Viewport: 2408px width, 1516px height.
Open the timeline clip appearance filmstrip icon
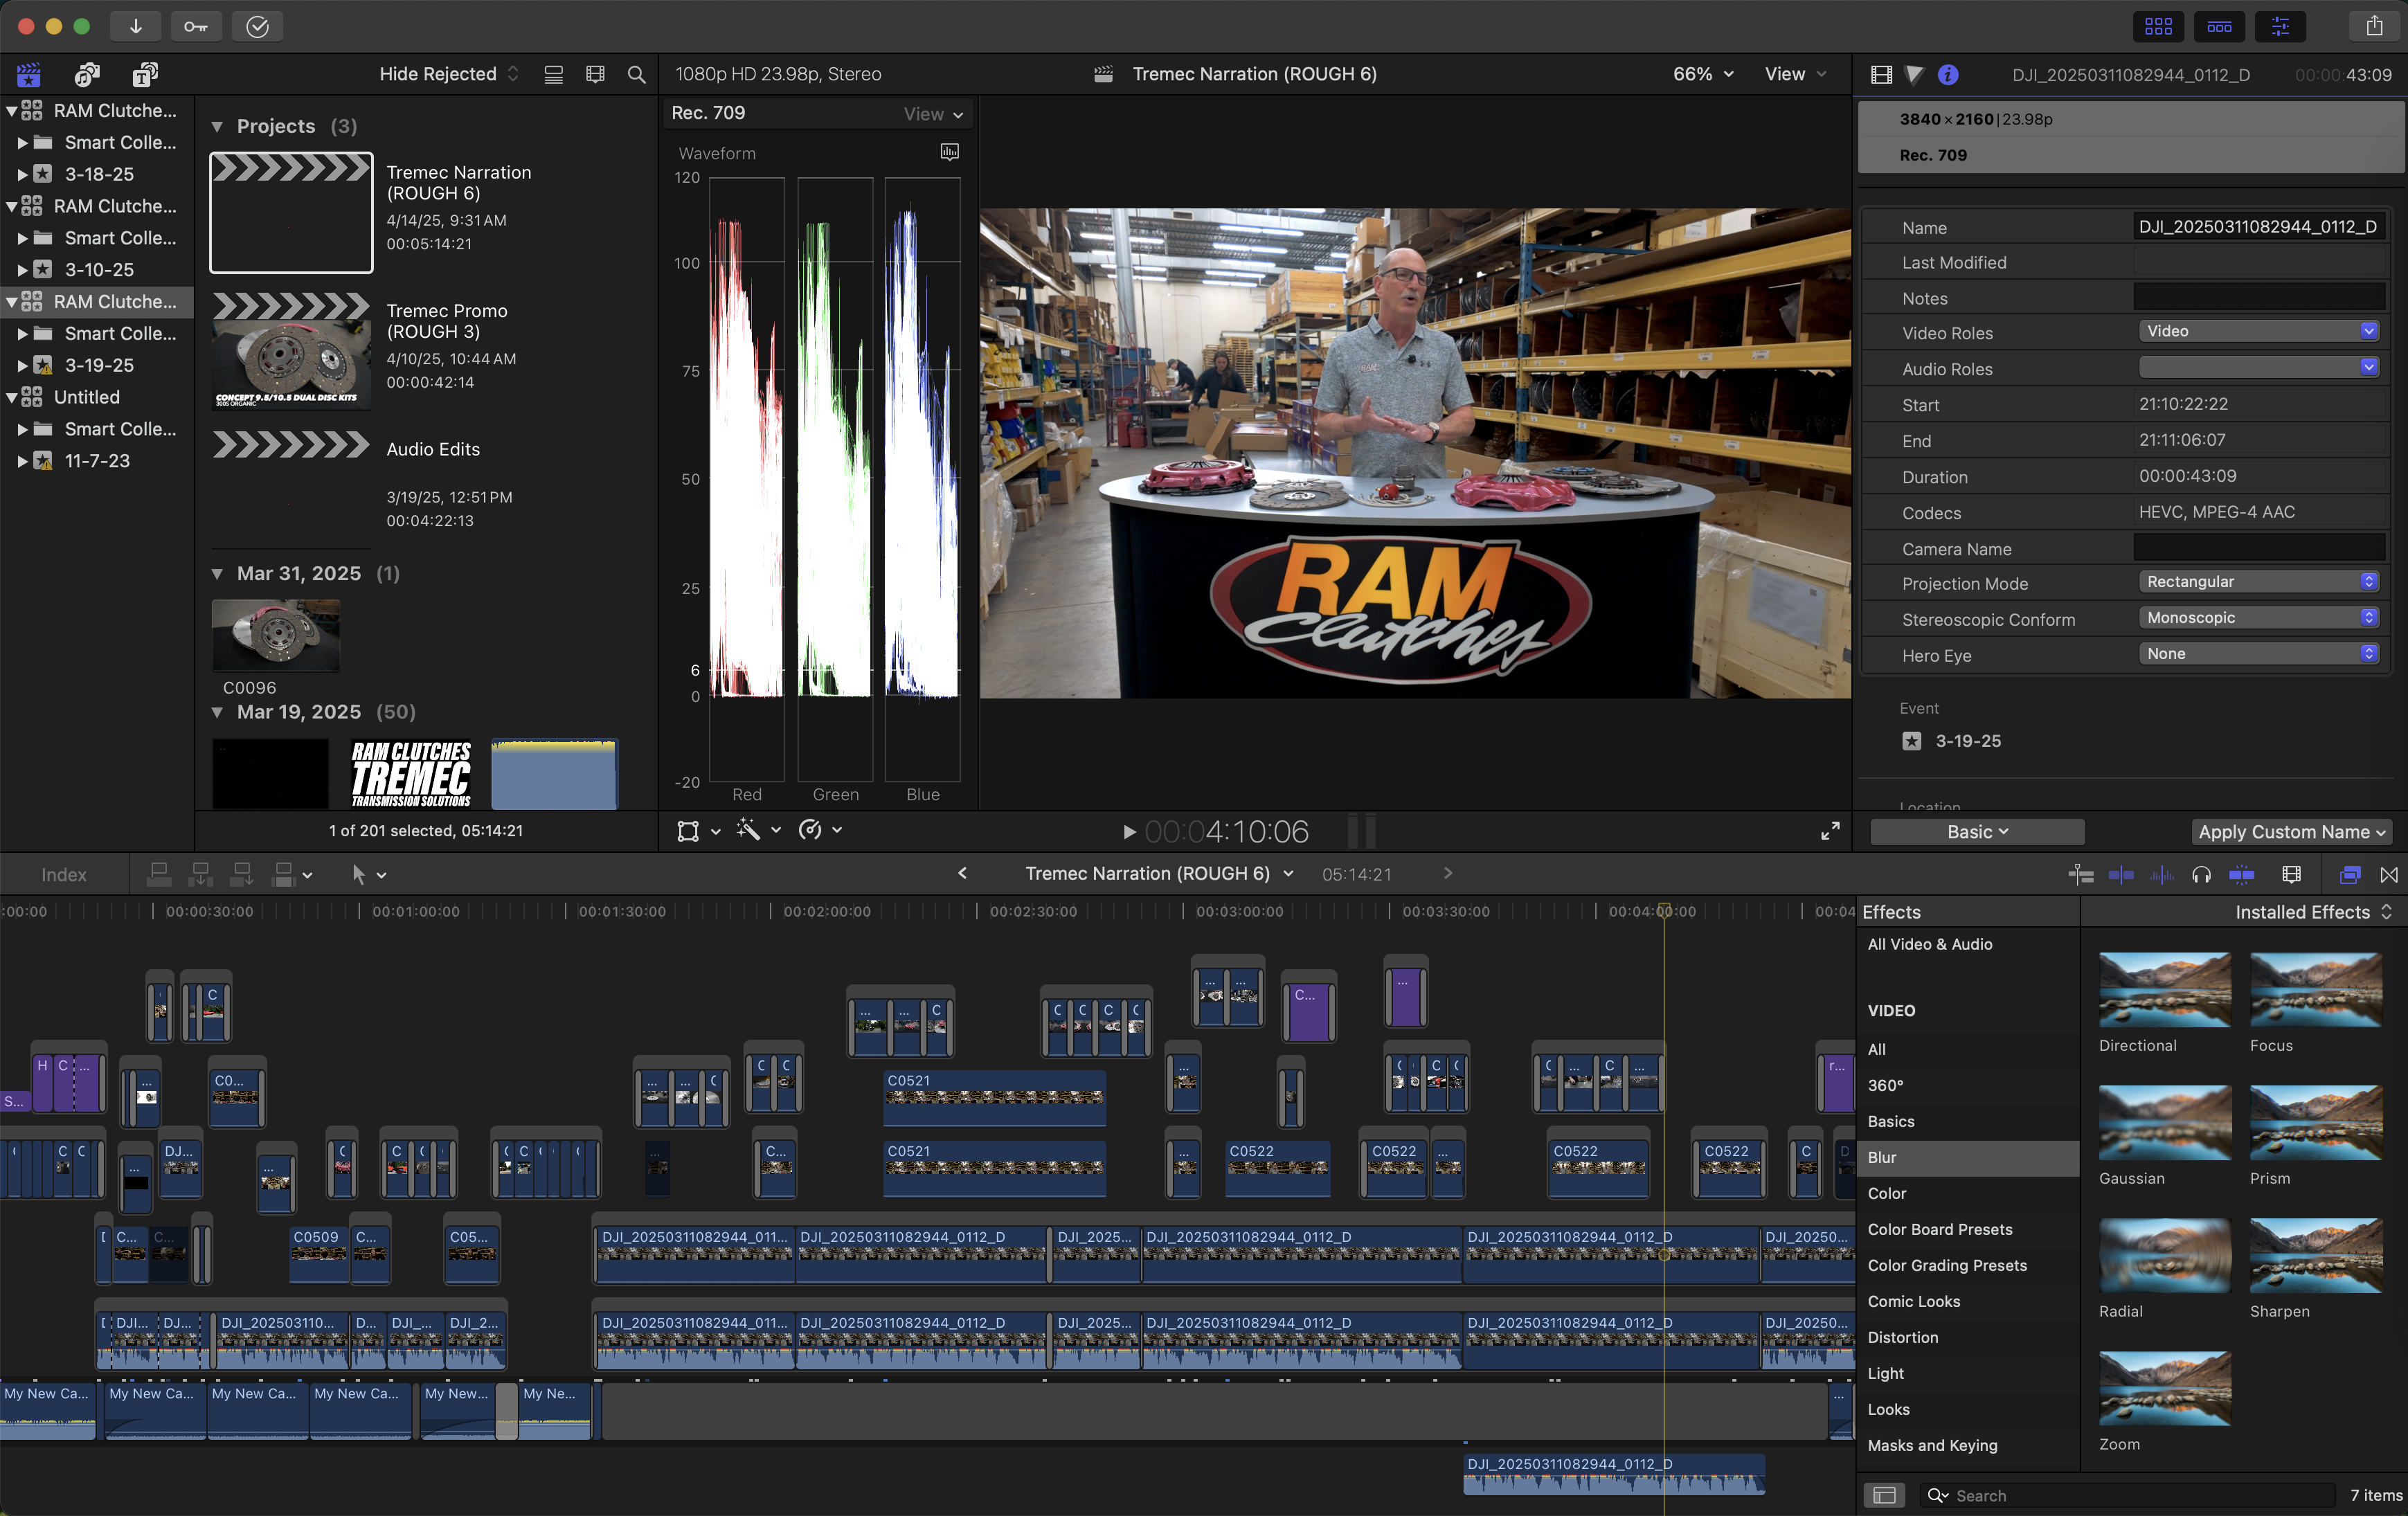coord(2291,875)
